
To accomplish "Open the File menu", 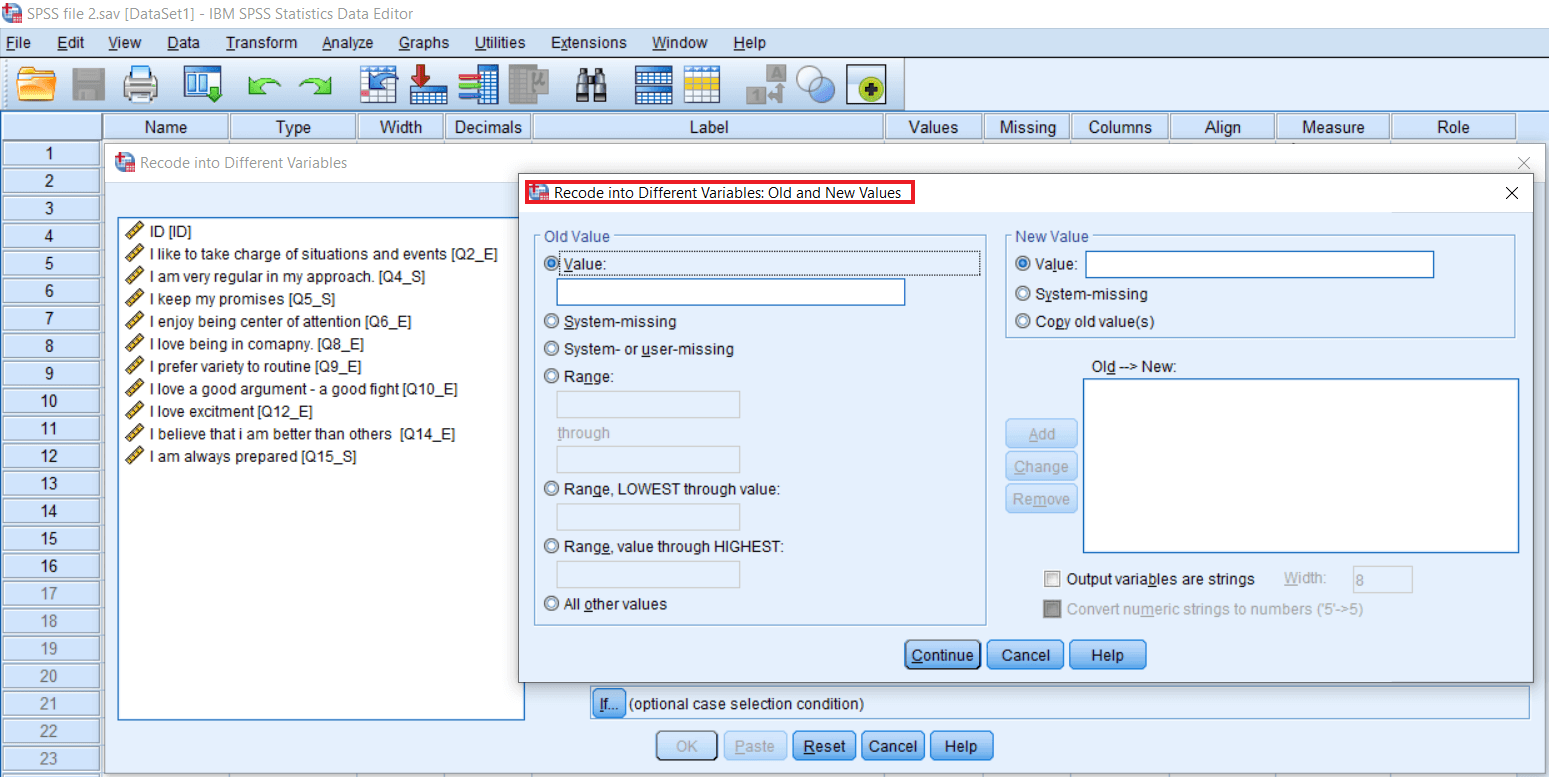I will tap(18, 43).
